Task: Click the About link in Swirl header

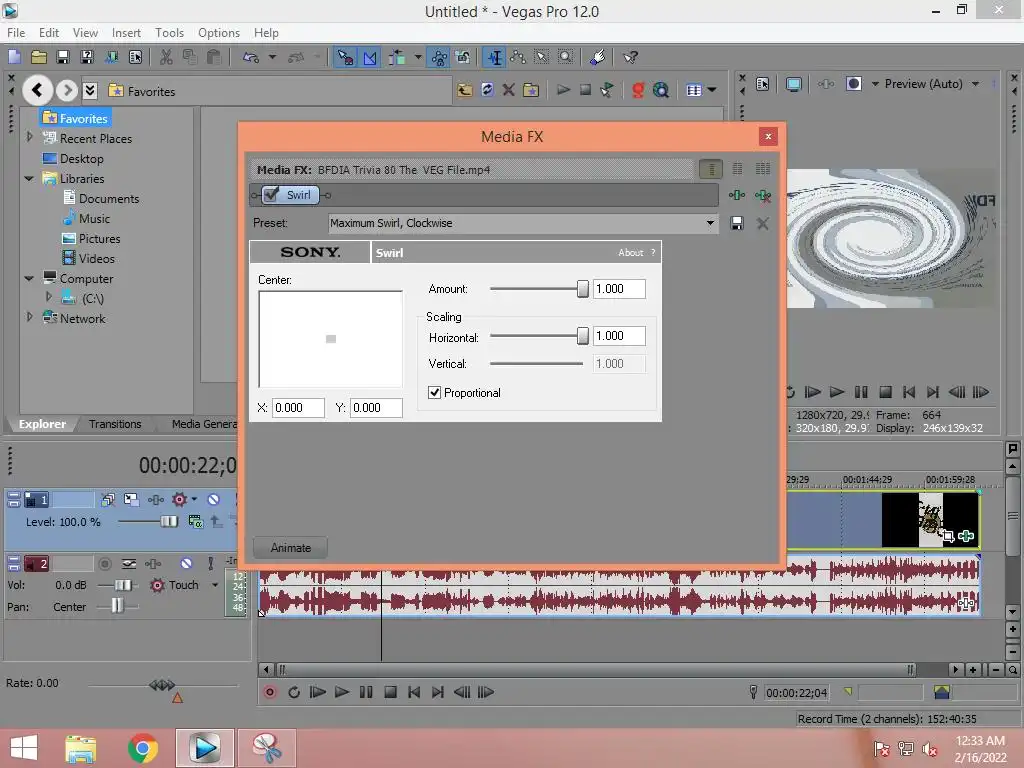Action: (630, 253)
